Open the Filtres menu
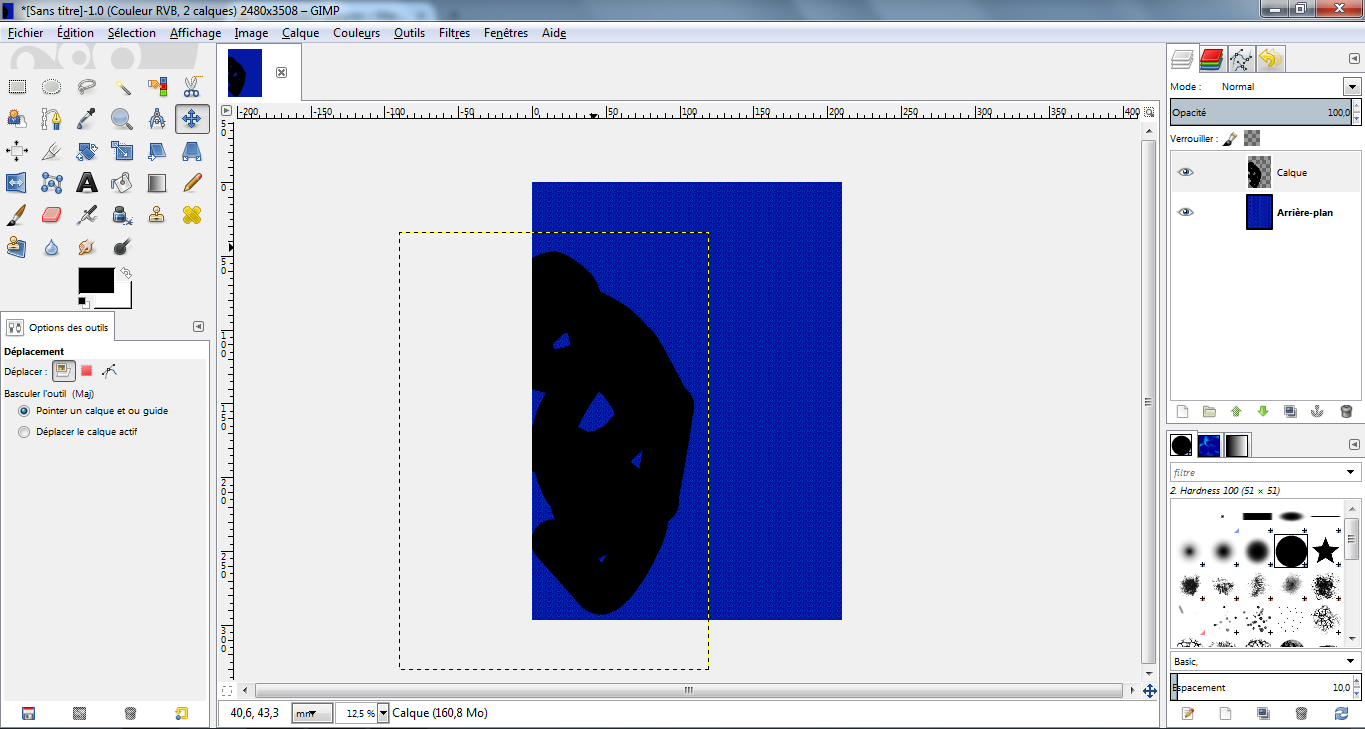The image size is (1365, 729). click(454, 33)
